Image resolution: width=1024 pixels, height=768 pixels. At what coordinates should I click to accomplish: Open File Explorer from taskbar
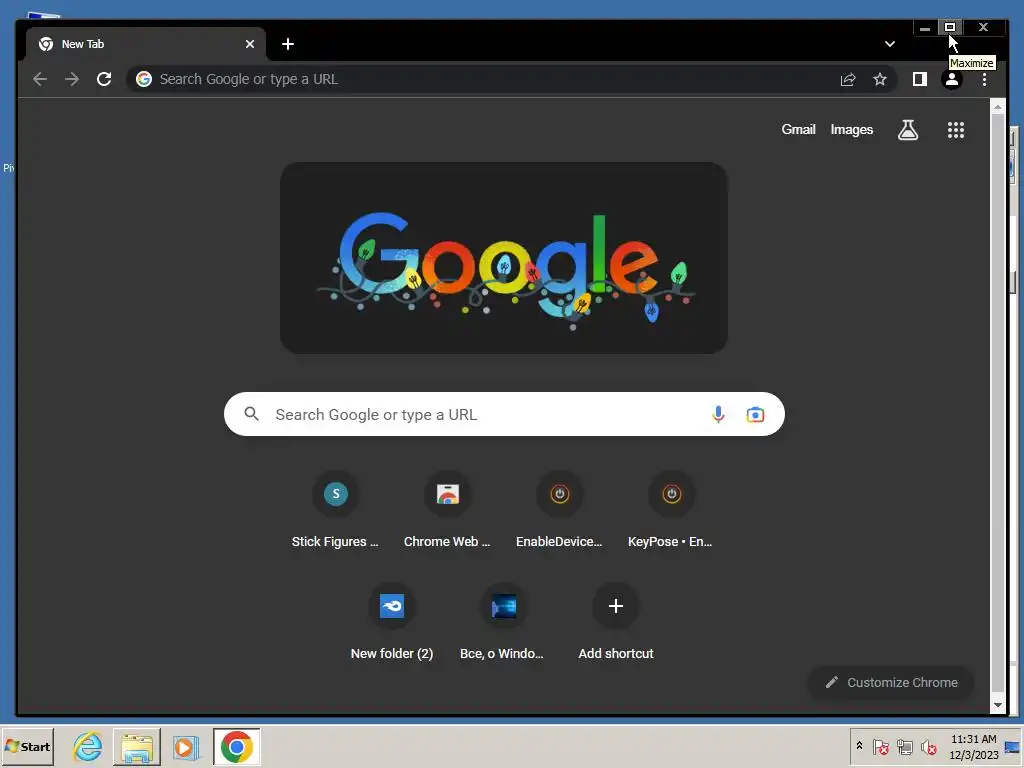(x=136, y=746)
